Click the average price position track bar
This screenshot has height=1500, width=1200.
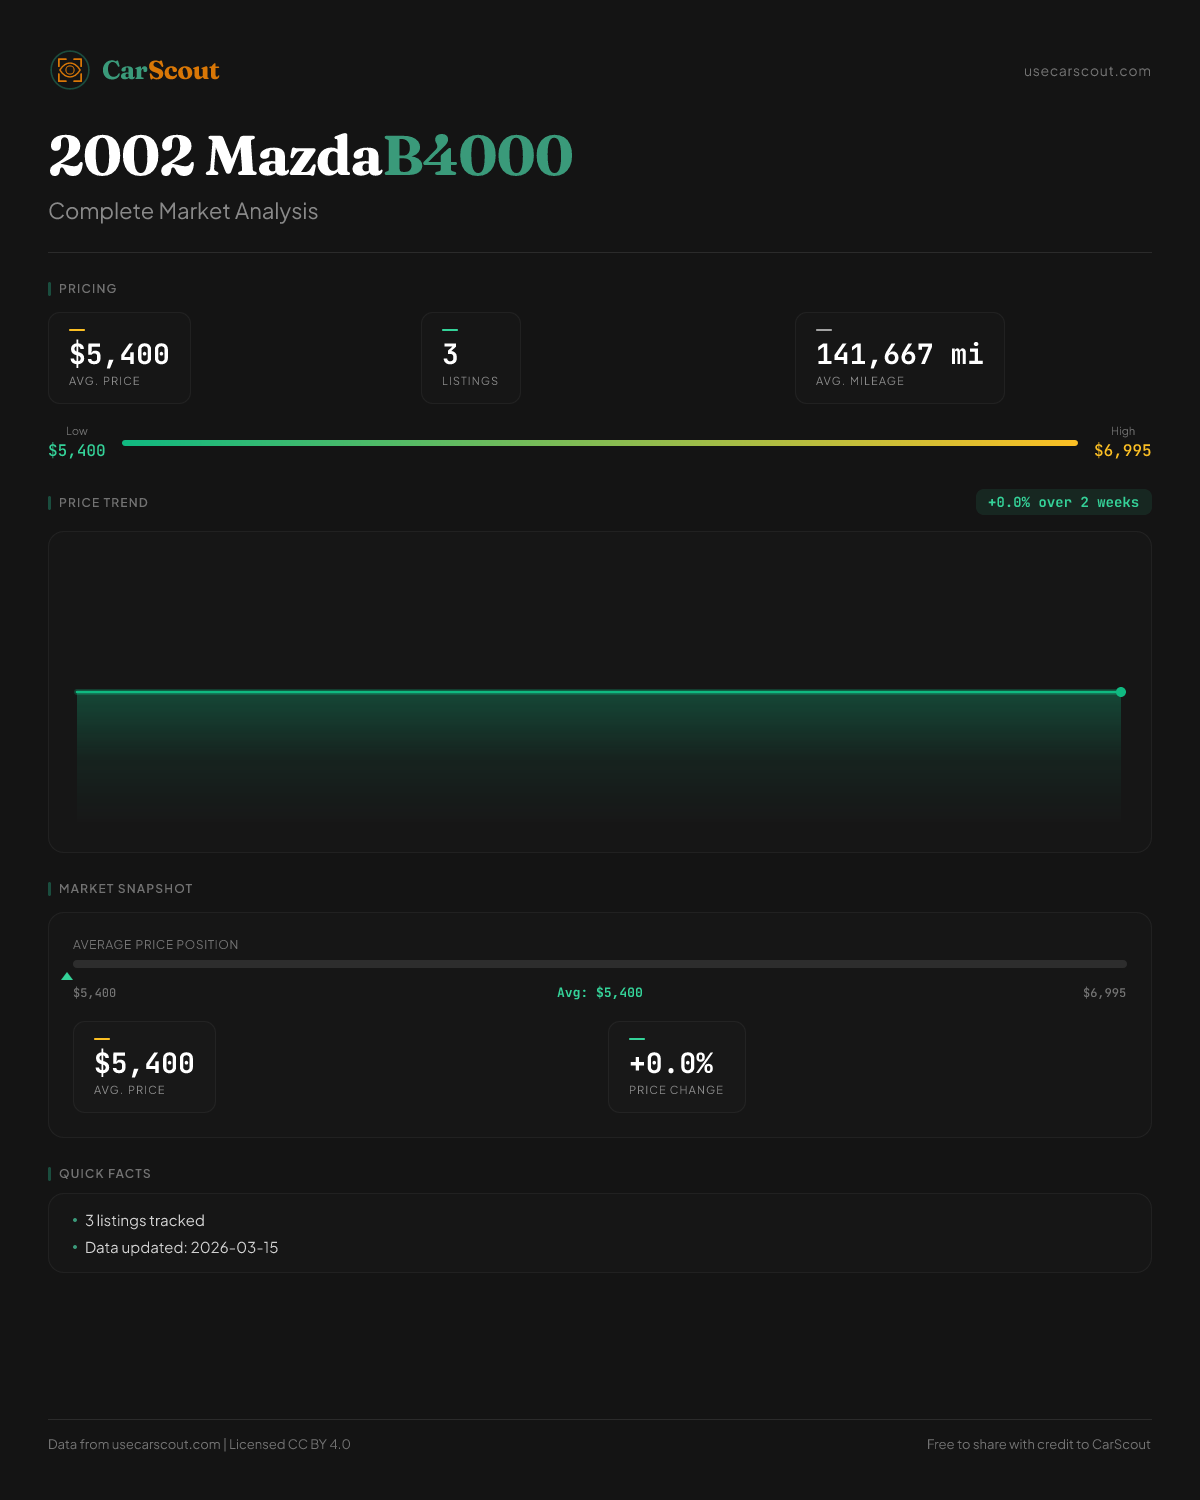(600, 964)
